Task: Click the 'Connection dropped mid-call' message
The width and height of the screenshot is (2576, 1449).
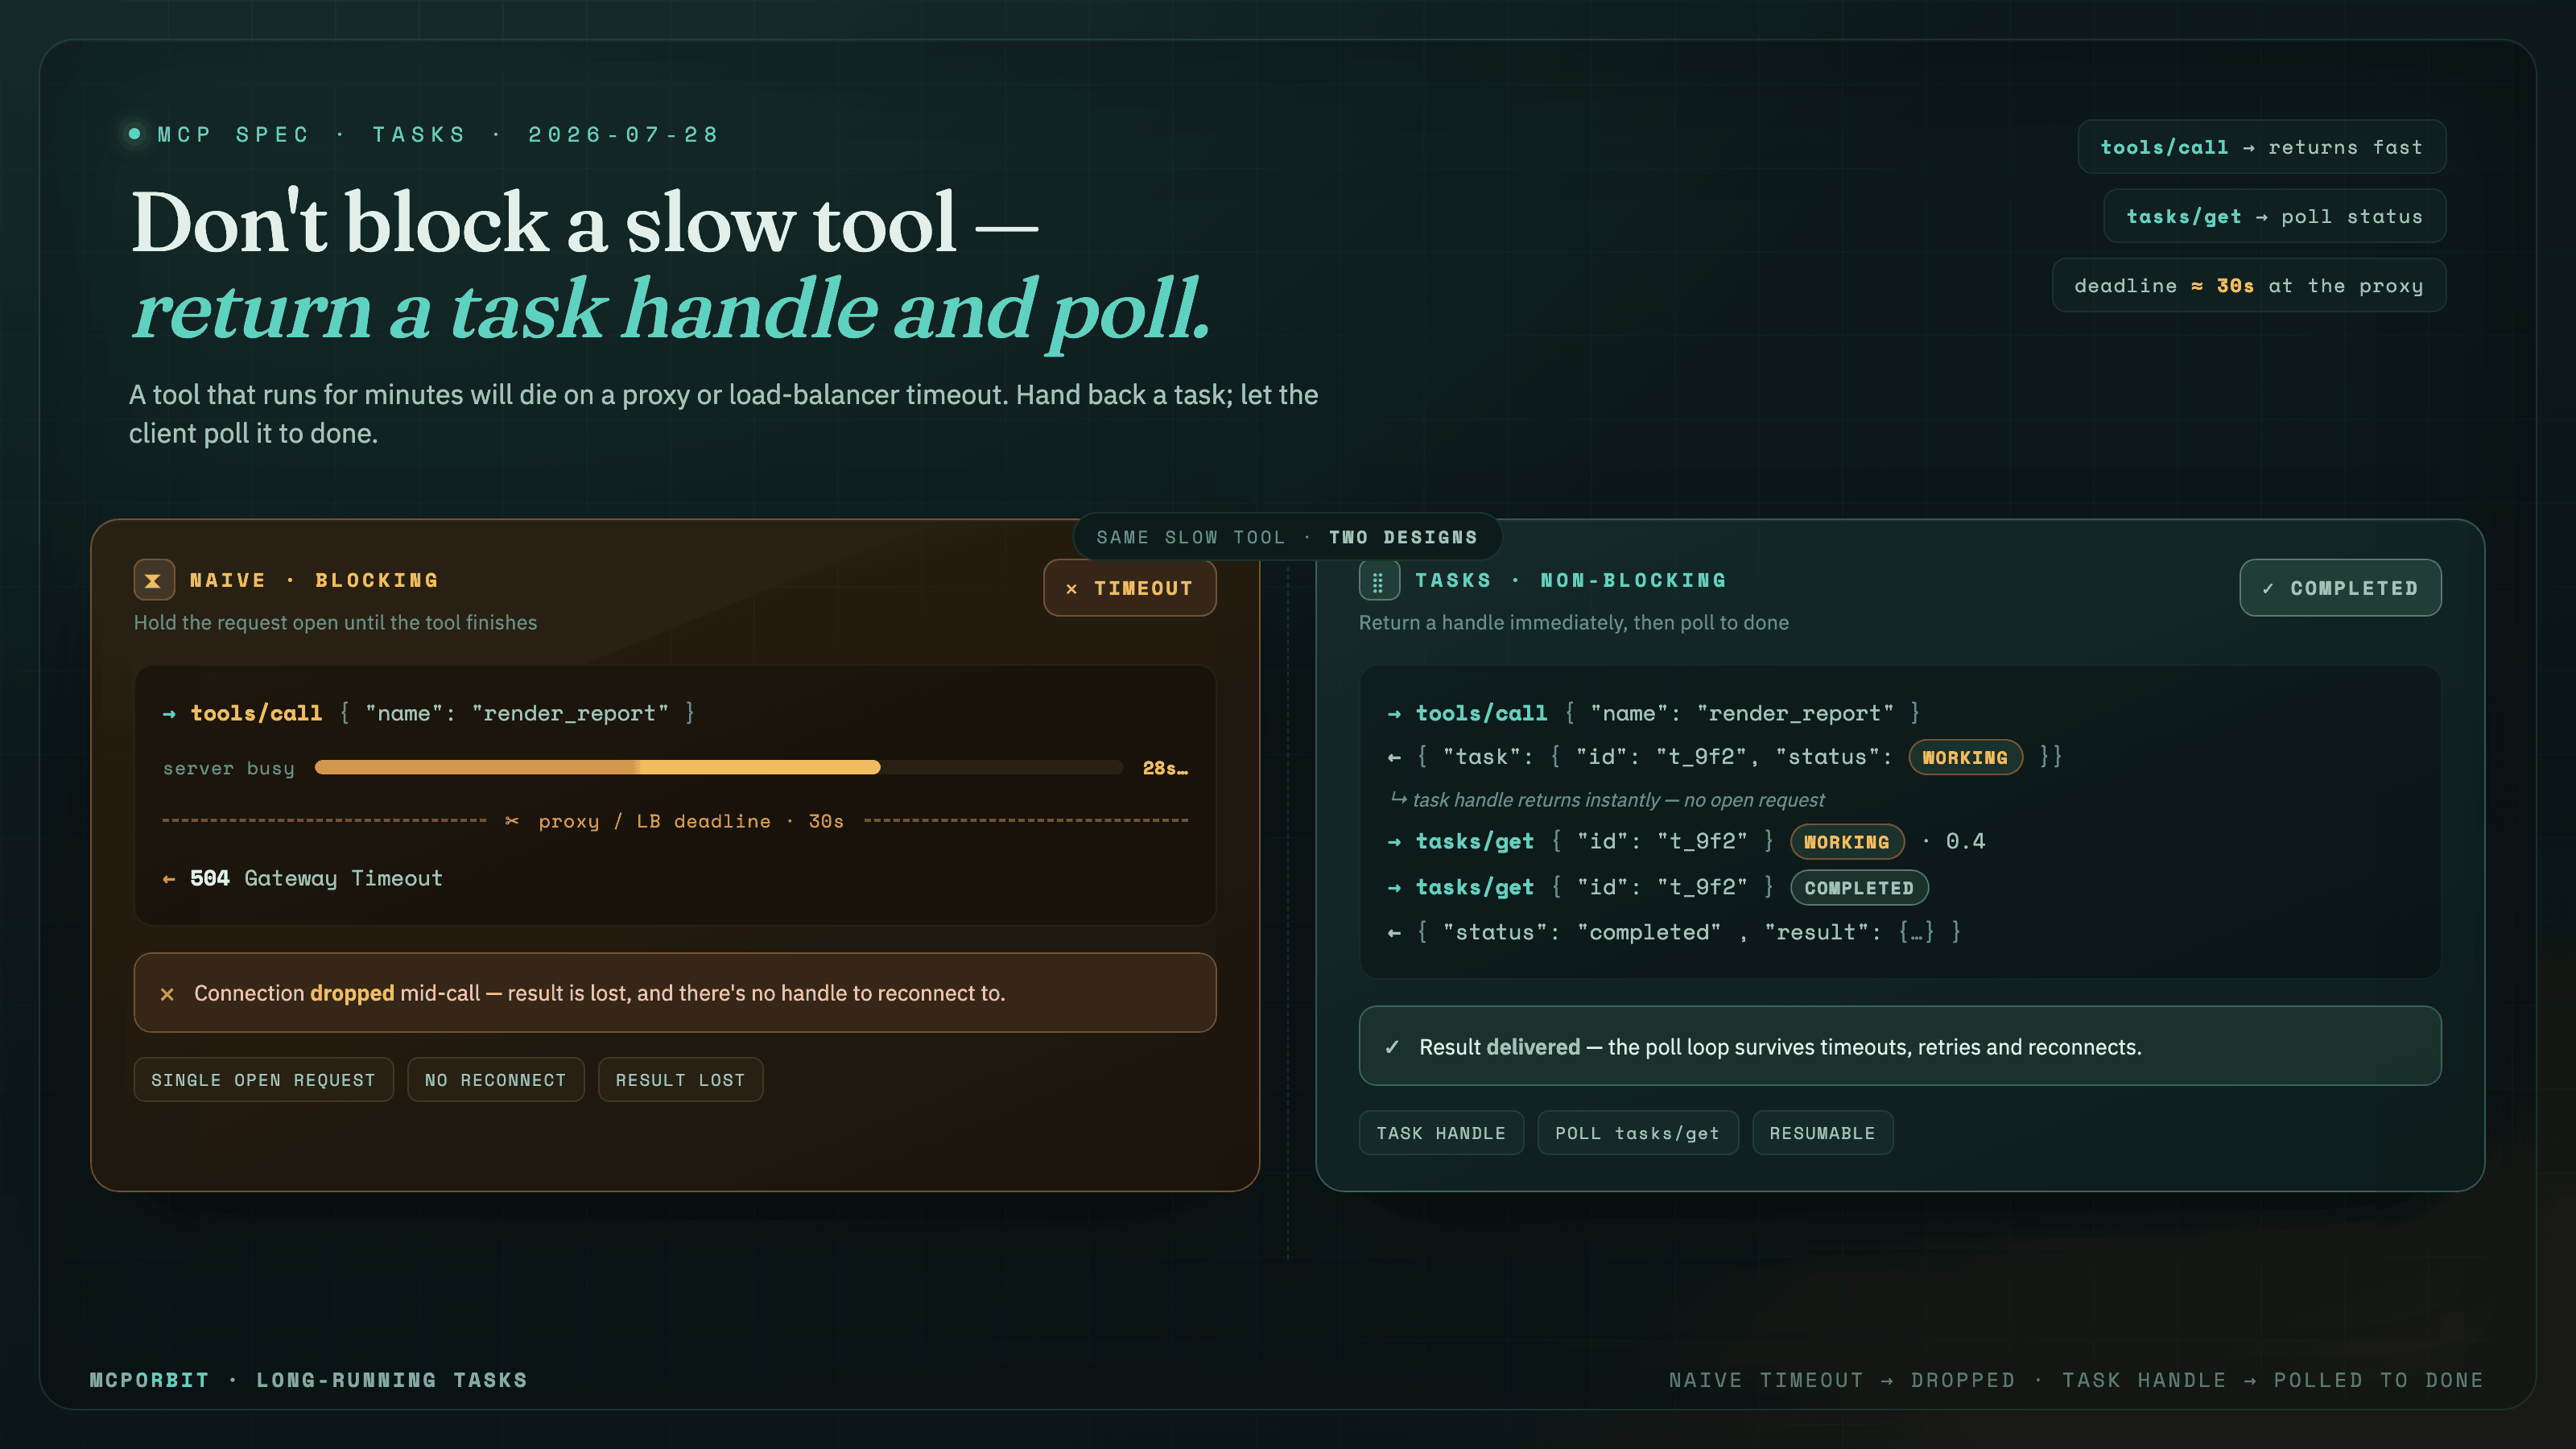Action: click(x=599, y=993)
